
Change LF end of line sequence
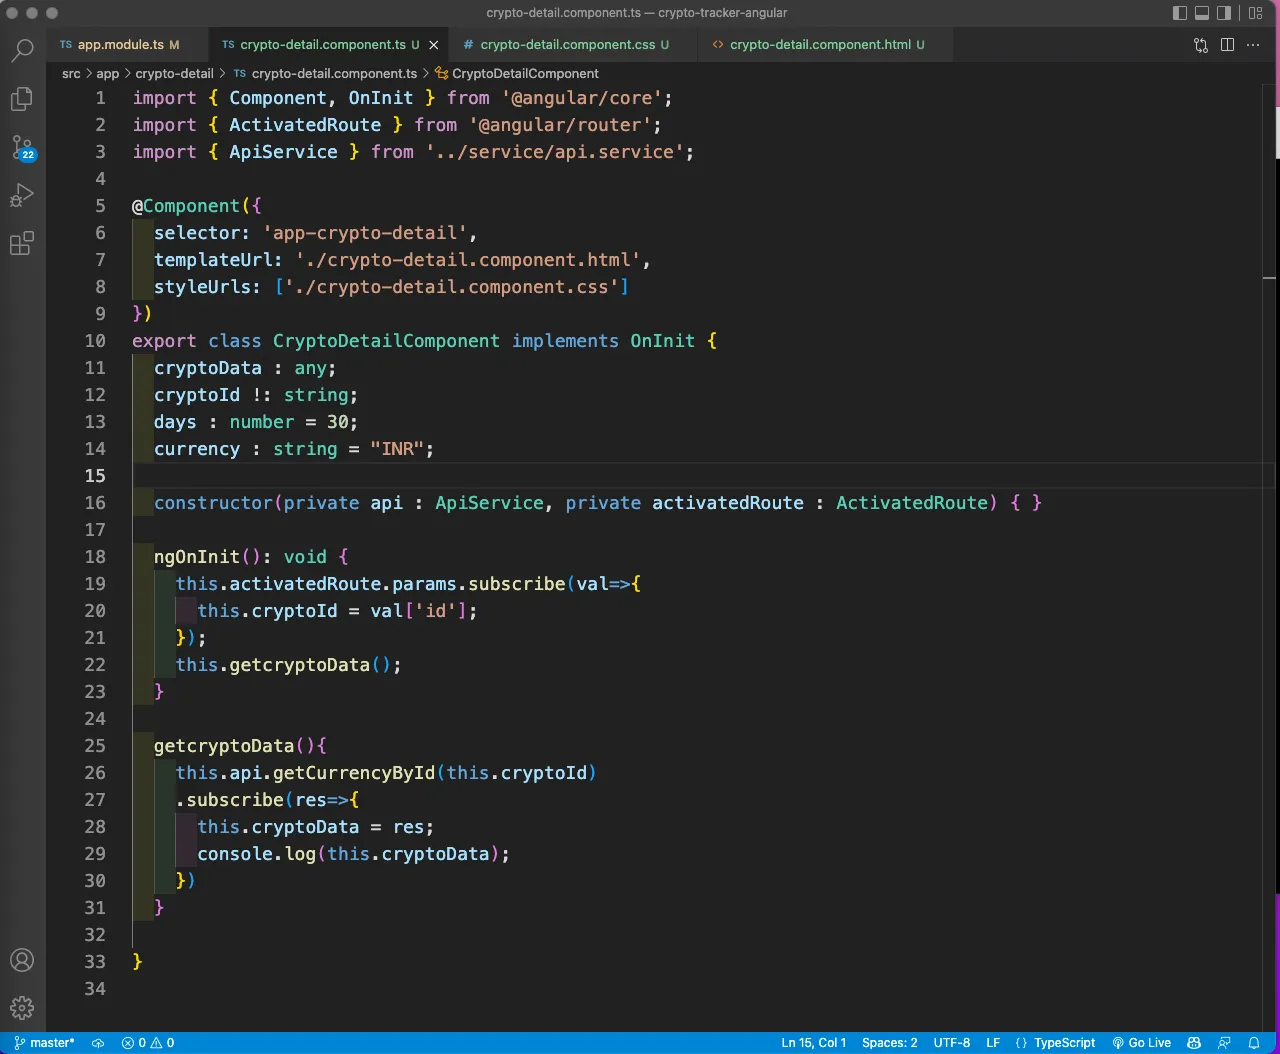(x=993, y=1043)
